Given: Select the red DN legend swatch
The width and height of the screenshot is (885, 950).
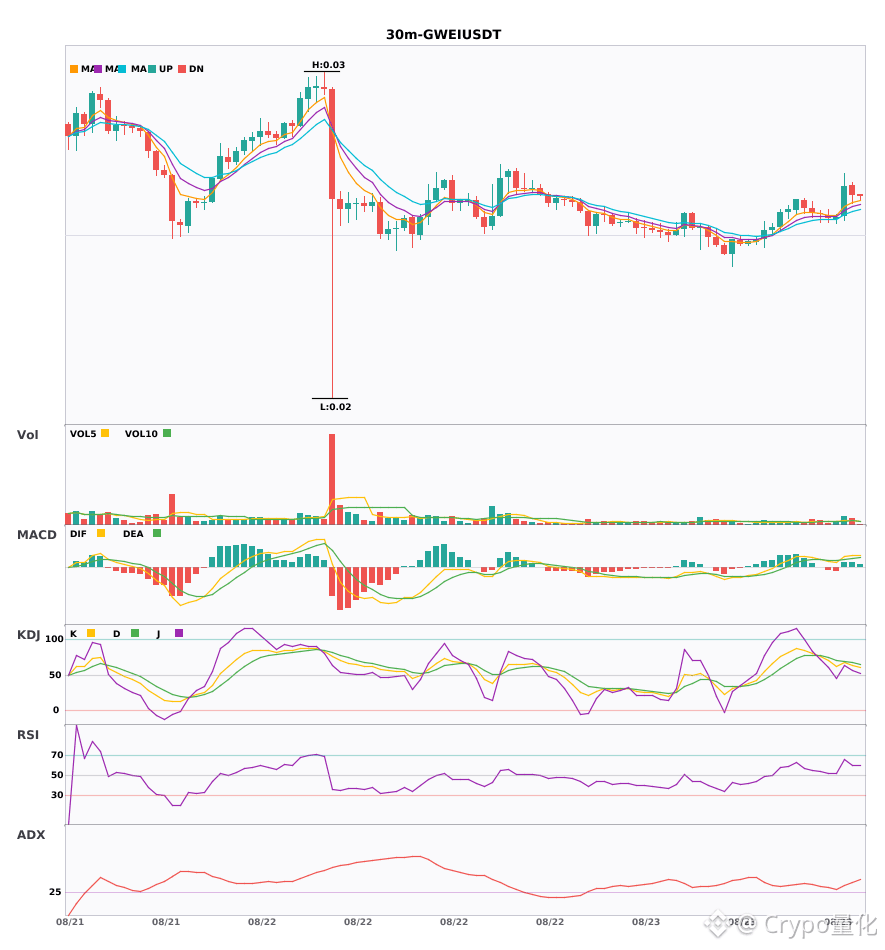Looking at the screenshot, I should click(182, 69).
